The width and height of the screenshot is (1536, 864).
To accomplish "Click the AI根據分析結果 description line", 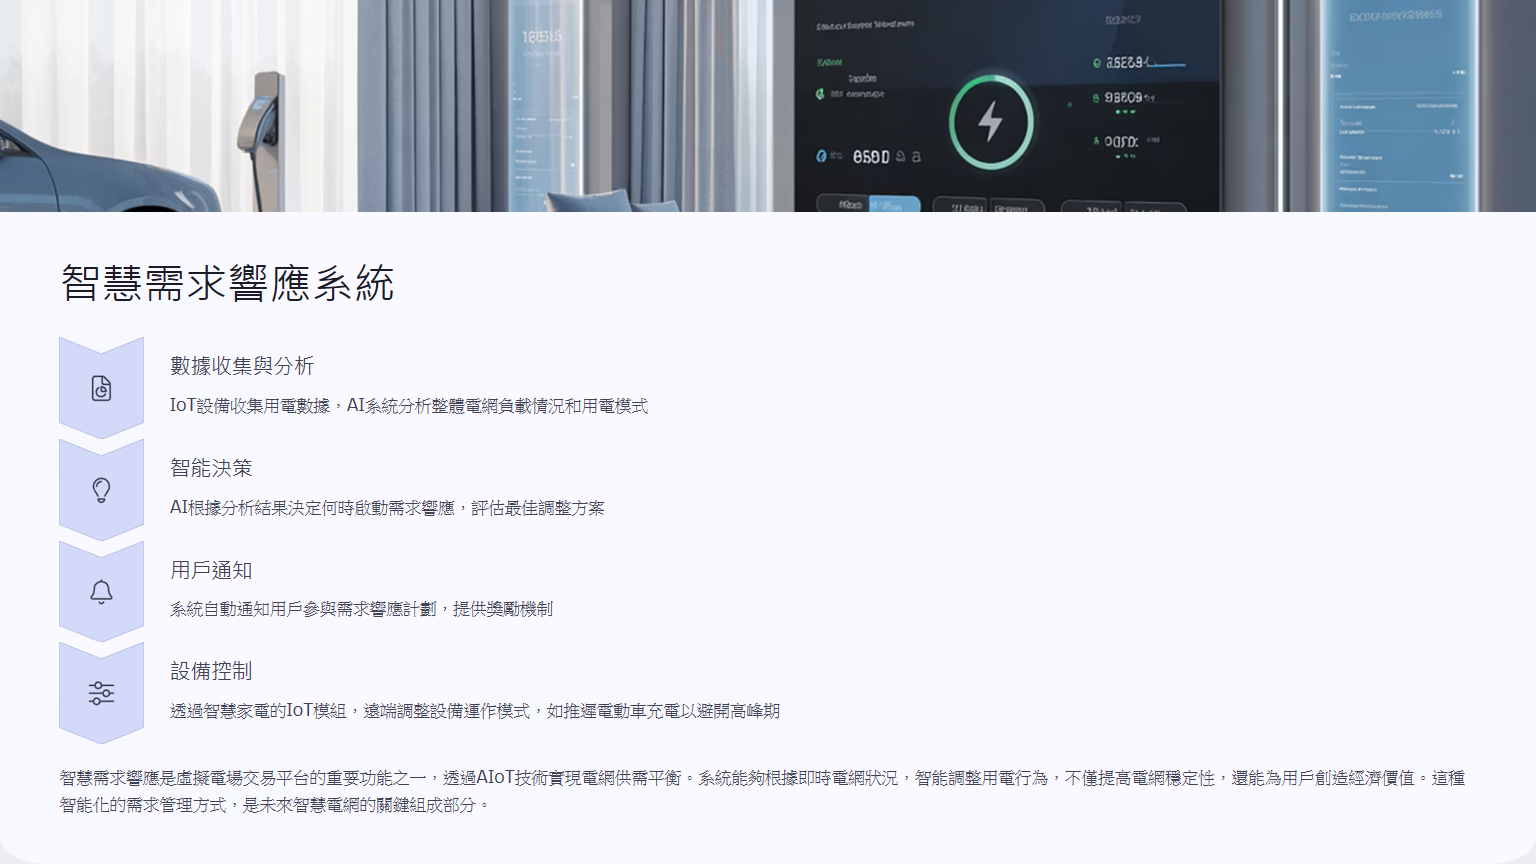I will pyautogui.click(x=387, y=508).
